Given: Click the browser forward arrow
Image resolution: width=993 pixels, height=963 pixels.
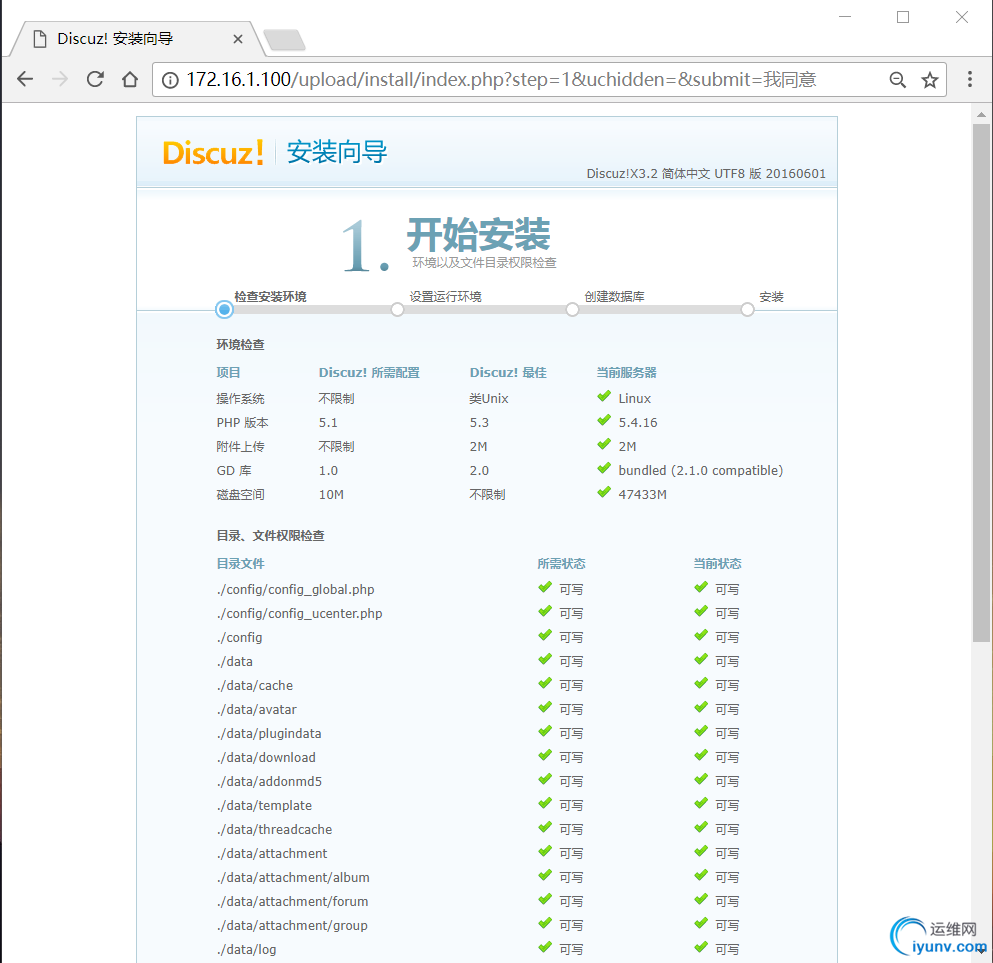Looking at the screenshot, I should point(60,79).
